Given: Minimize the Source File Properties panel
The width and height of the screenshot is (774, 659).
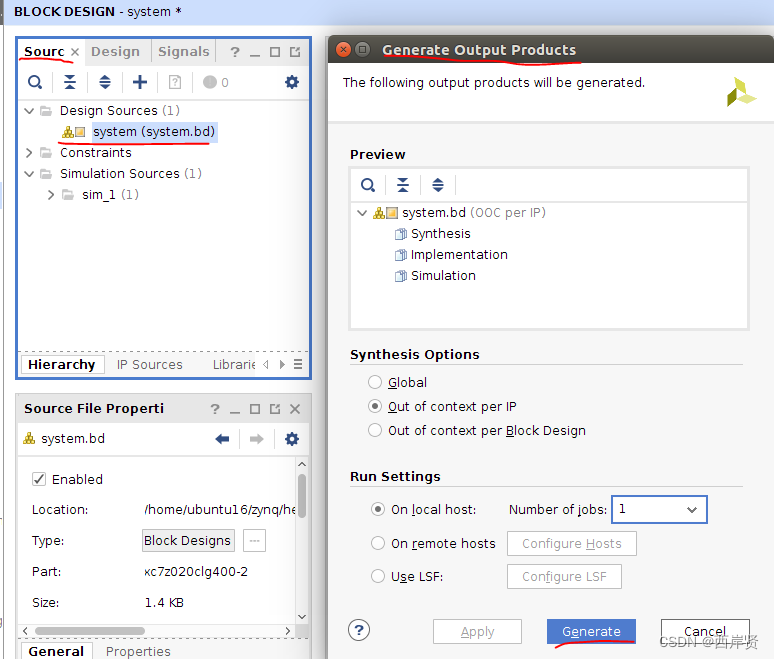Looking at the screenshot, I should 235,410.
